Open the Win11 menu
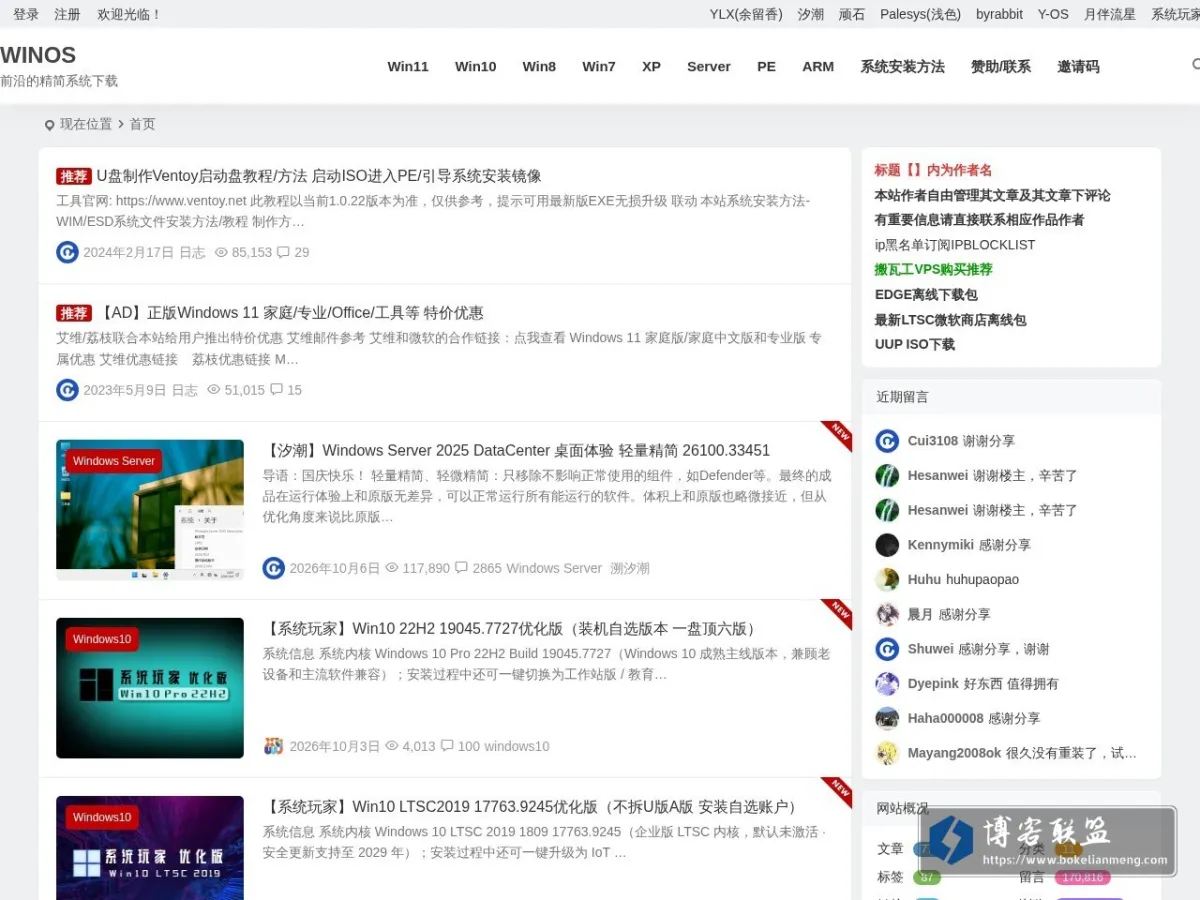Image resolution: width=1200 pixels, height=900 pixels. coord(408,66)
